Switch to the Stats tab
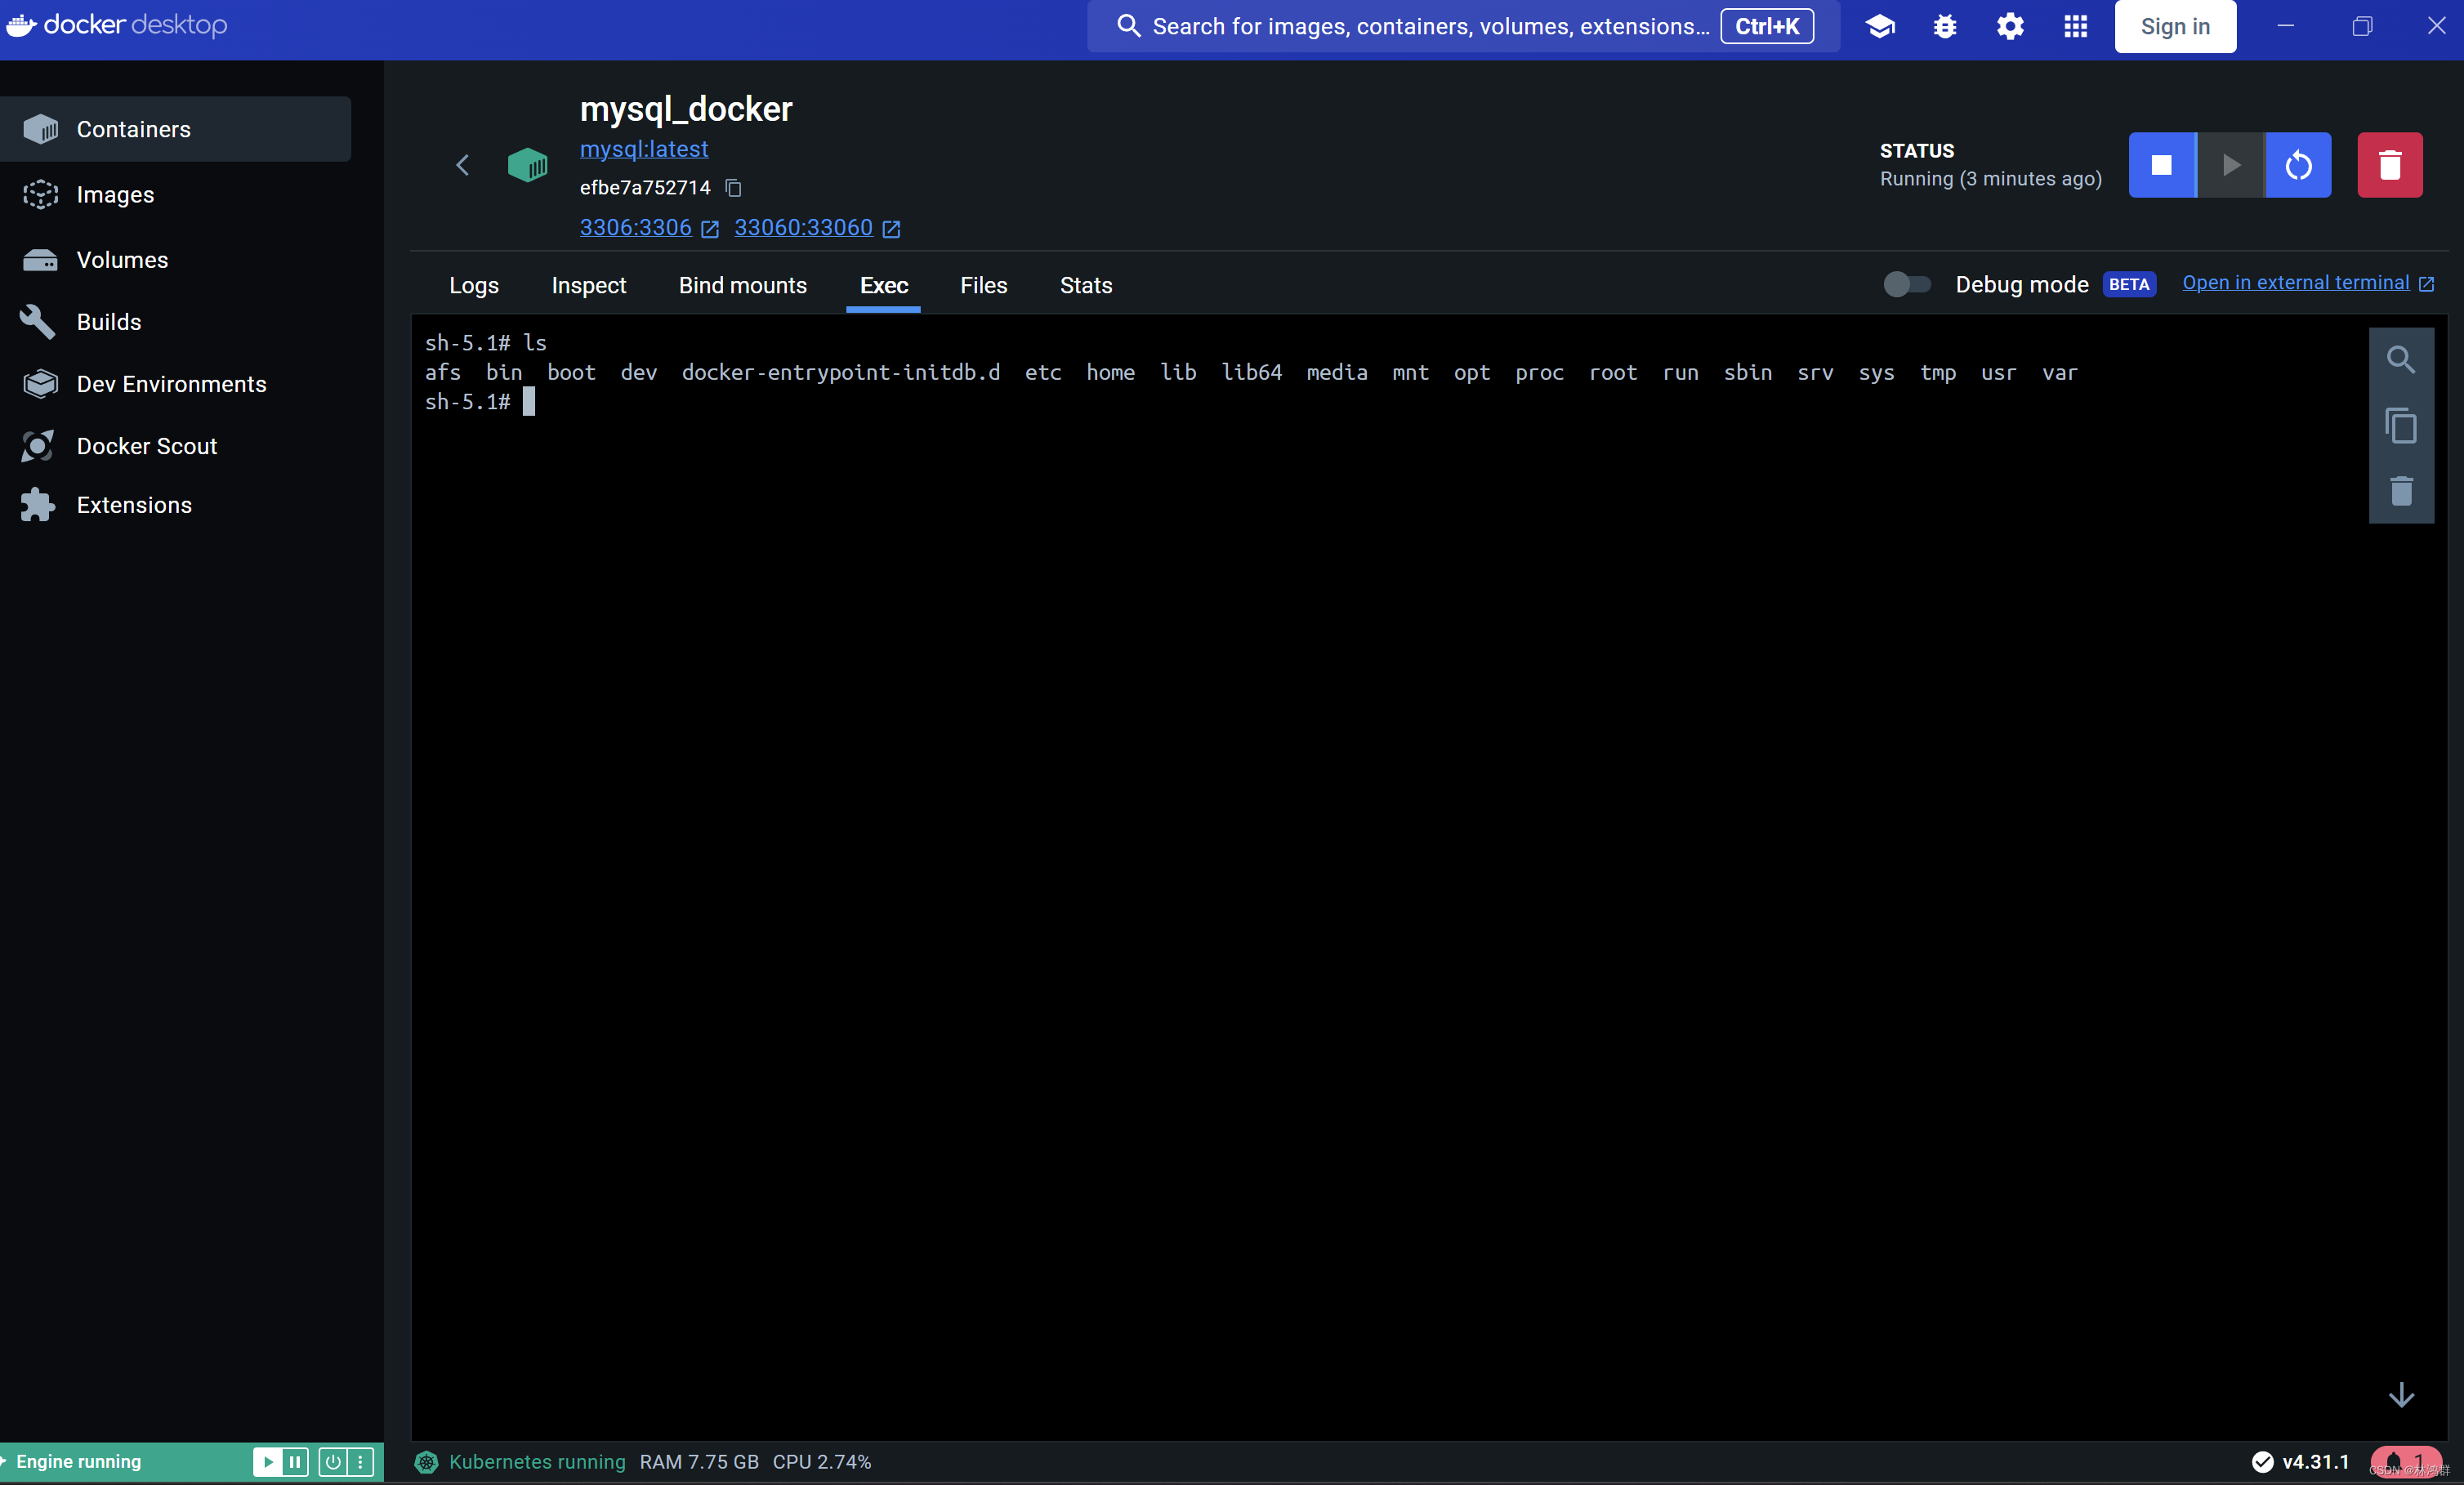 [1086, 286]
